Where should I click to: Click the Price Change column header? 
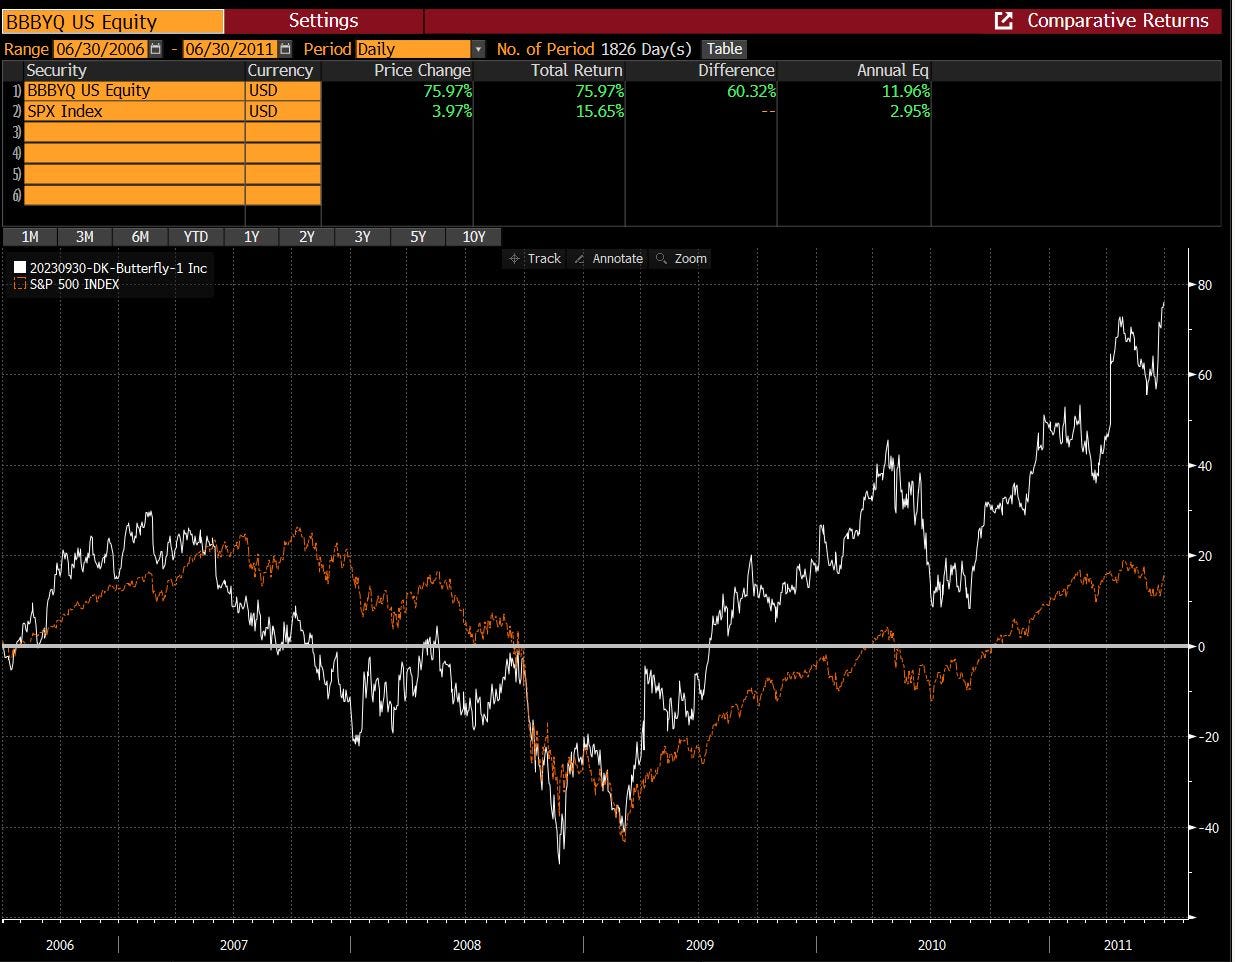(422, 70)
